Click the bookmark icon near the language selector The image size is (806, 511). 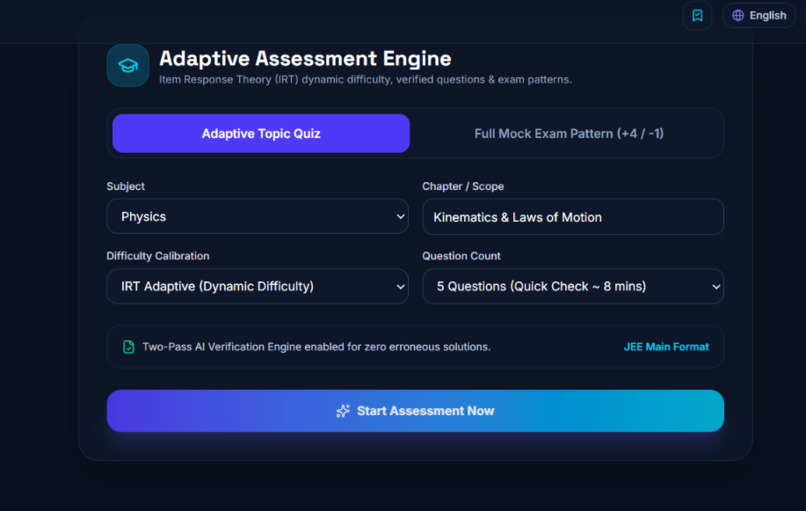pos(697,15)
